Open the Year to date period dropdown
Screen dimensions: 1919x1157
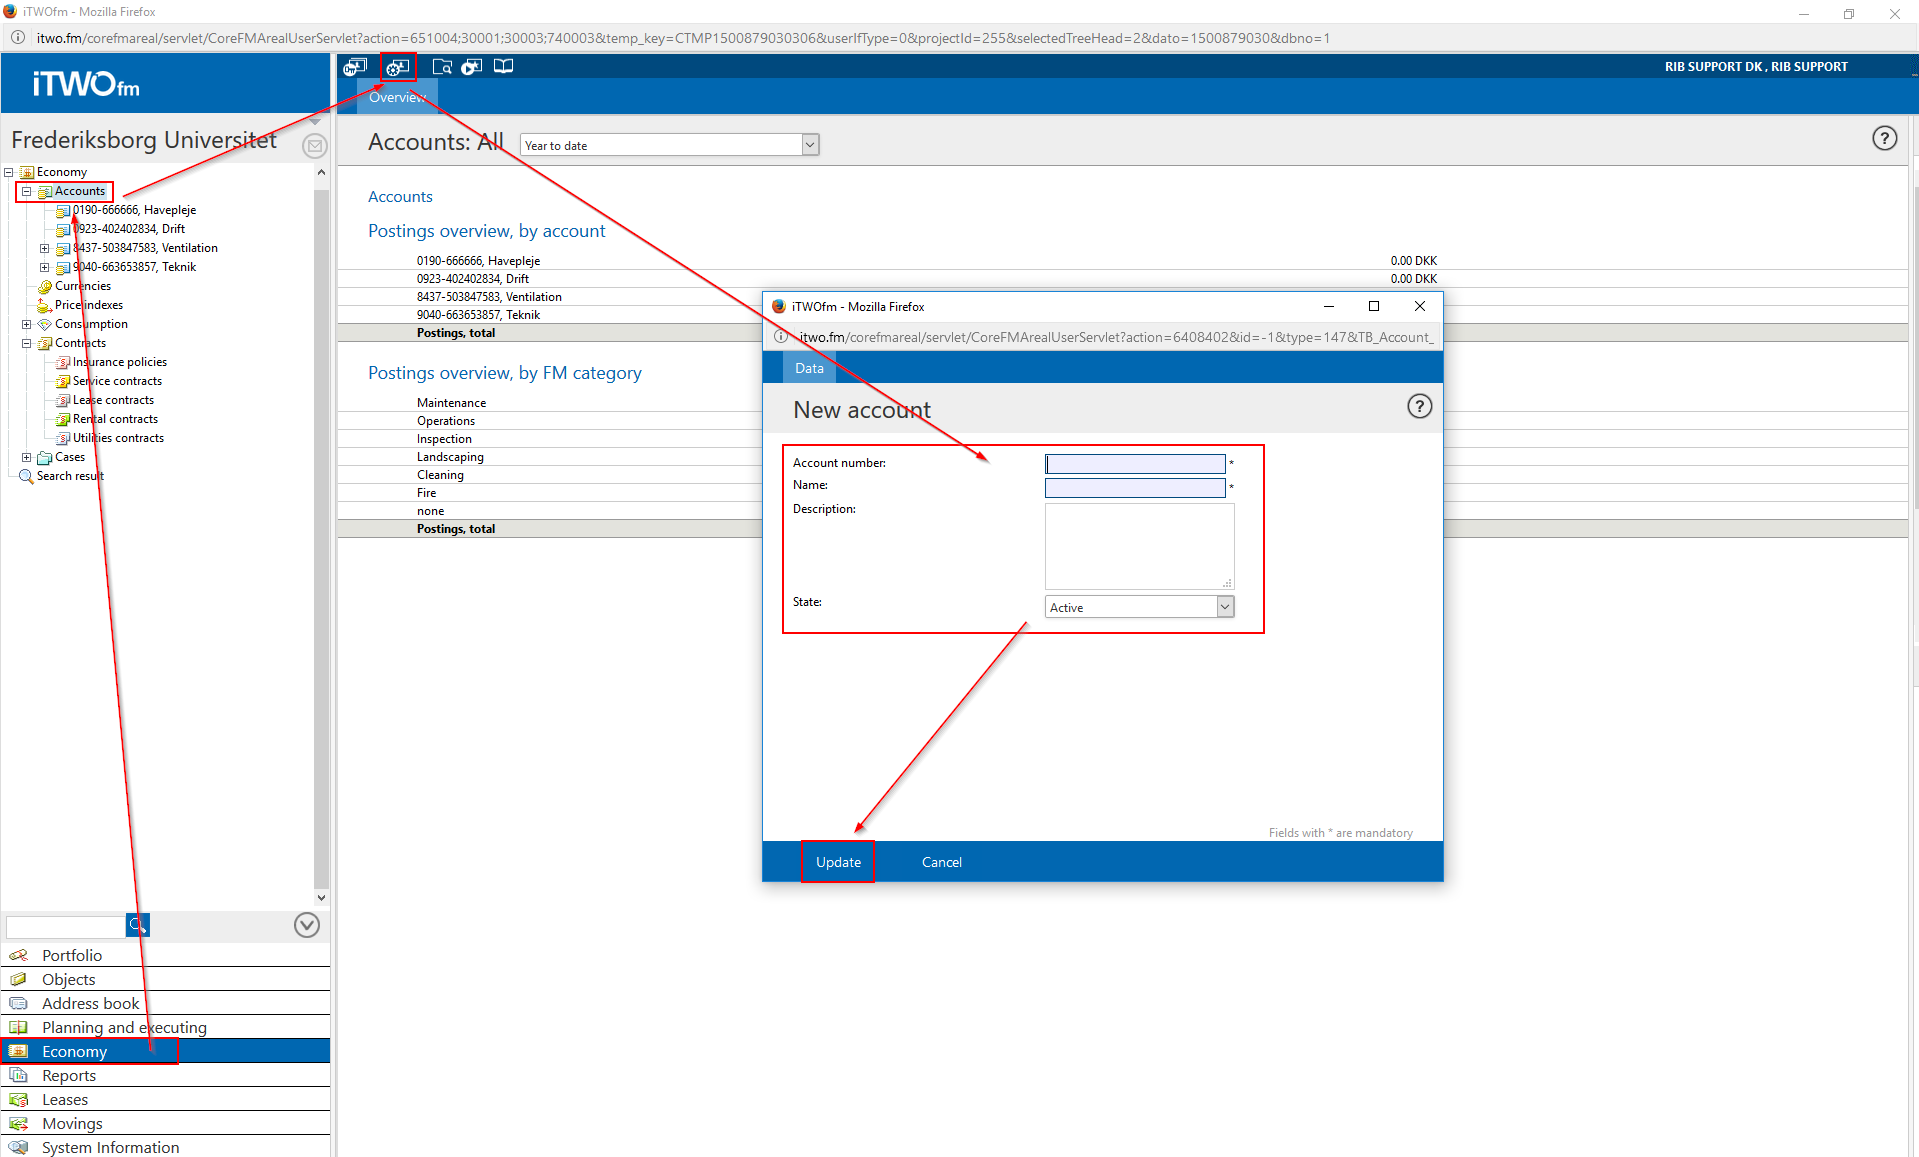(810, 145)
